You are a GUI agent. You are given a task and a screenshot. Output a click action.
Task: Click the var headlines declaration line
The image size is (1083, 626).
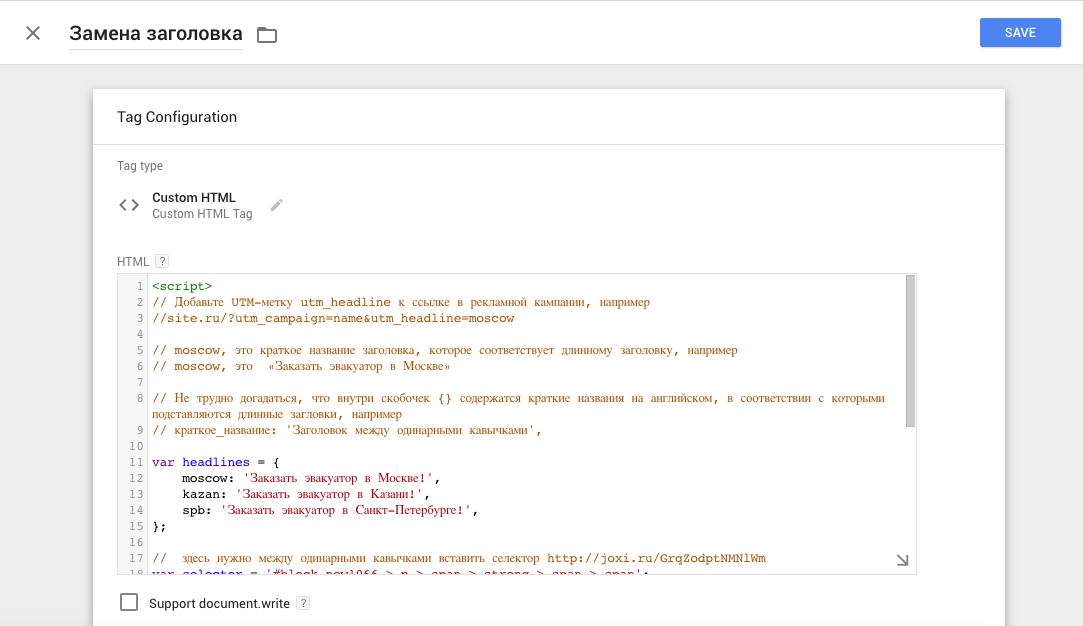[x=215, y=462]
